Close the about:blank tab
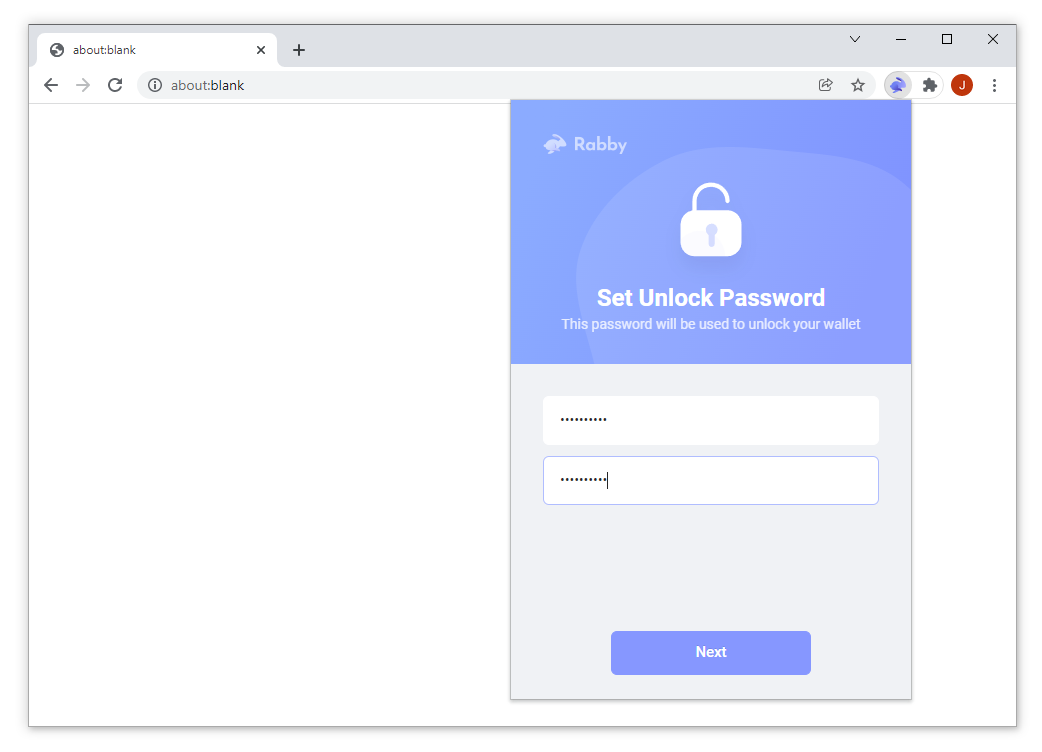1042x752 pixels. [260, 50]
